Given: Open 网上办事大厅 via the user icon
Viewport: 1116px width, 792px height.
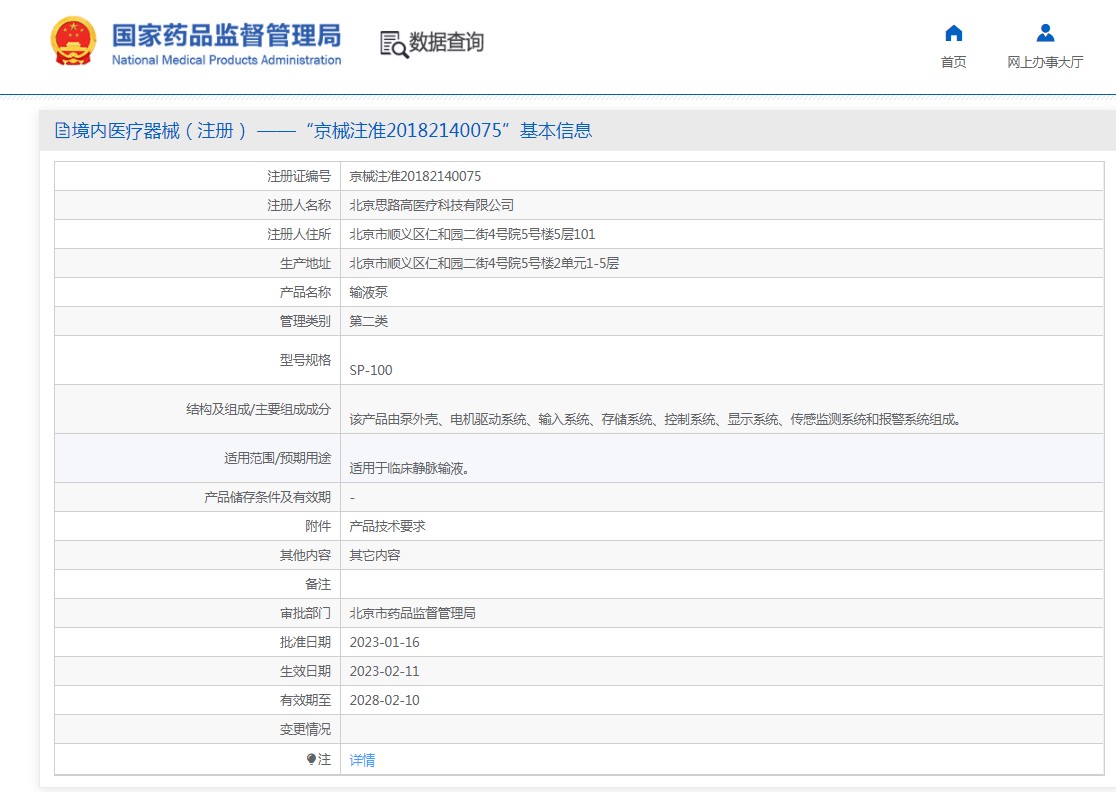Looking at the screenshot, I should (1045, 33).
